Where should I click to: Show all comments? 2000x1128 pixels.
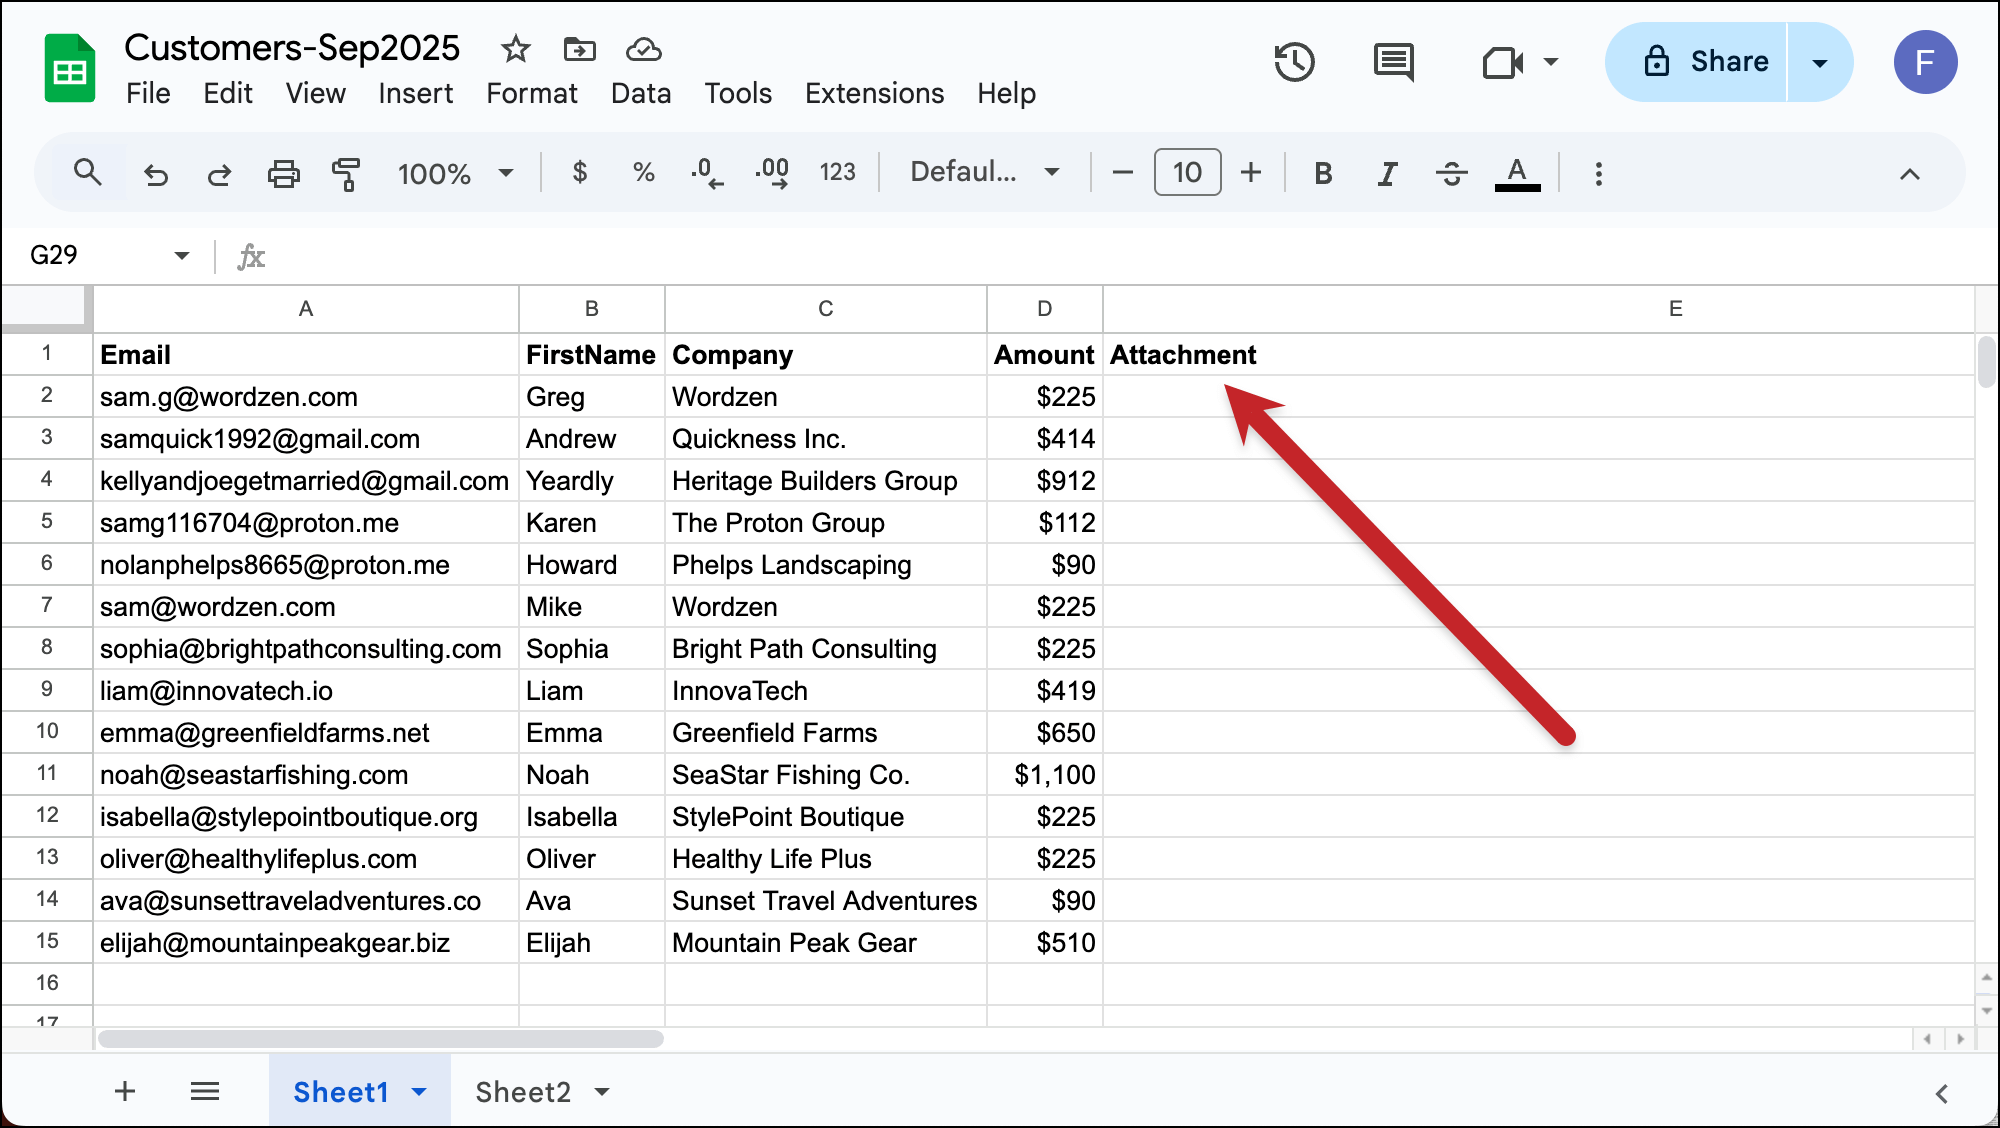click(x=1392, y=62)
